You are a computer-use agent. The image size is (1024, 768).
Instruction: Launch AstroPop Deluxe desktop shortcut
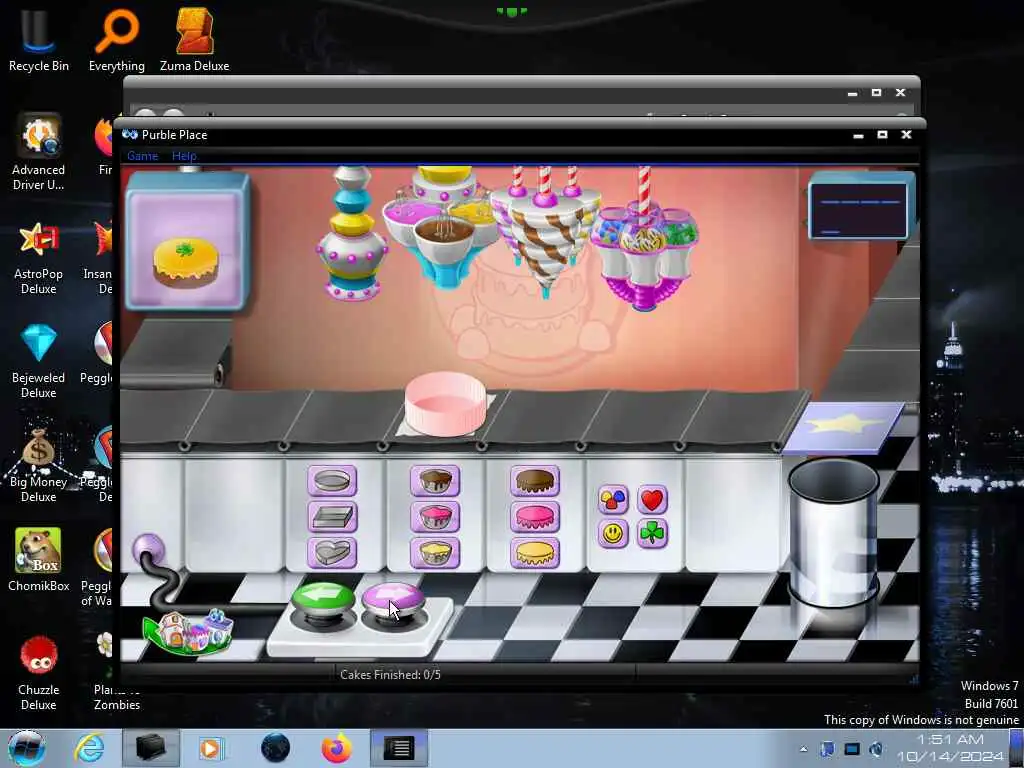tap(39, 257)
